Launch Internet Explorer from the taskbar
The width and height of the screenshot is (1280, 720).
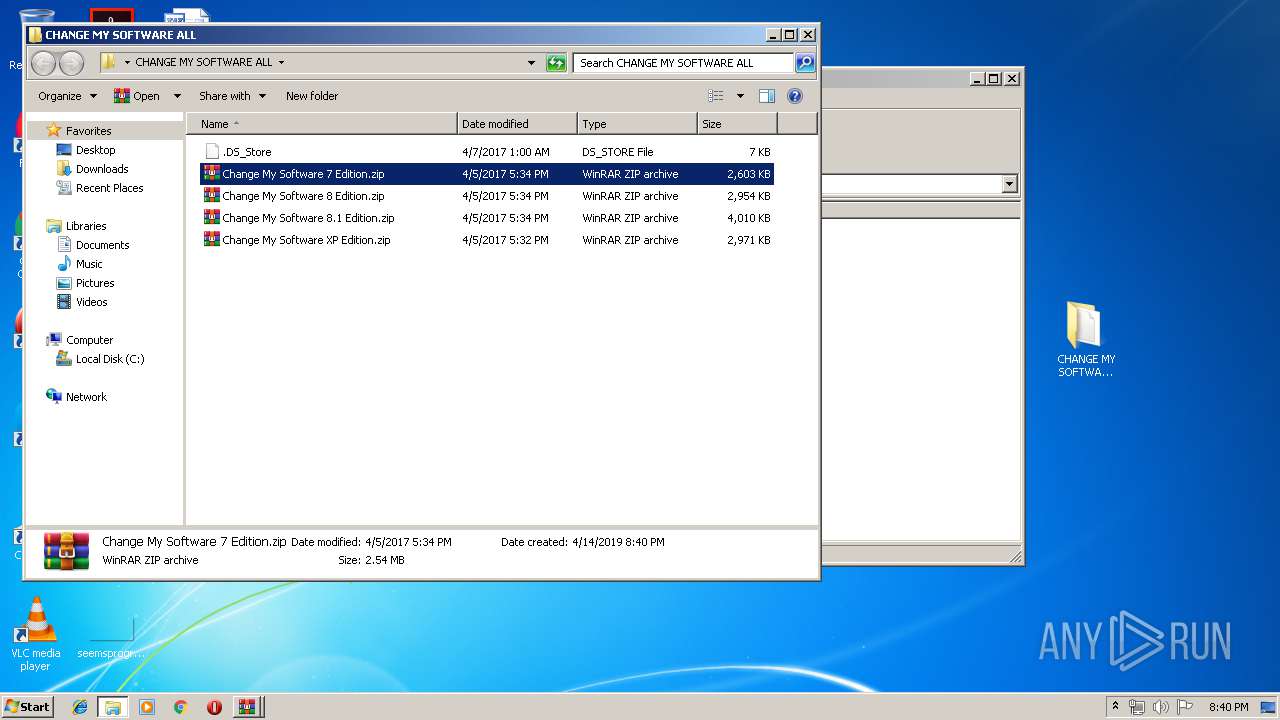click(80, 707)
